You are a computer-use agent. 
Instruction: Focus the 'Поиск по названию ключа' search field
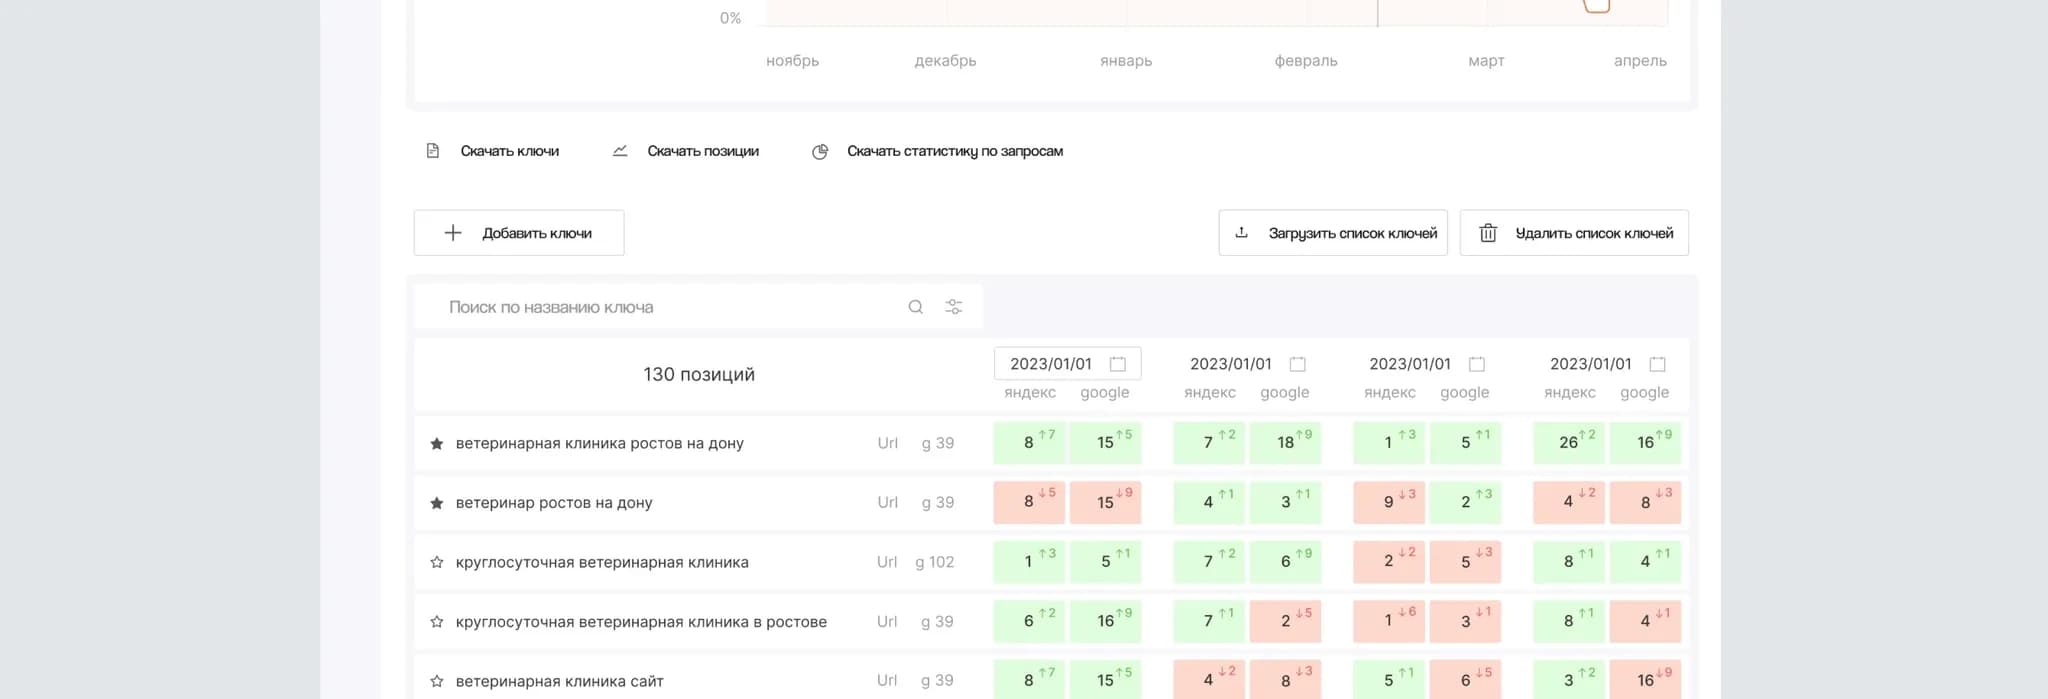pos(660,307)
